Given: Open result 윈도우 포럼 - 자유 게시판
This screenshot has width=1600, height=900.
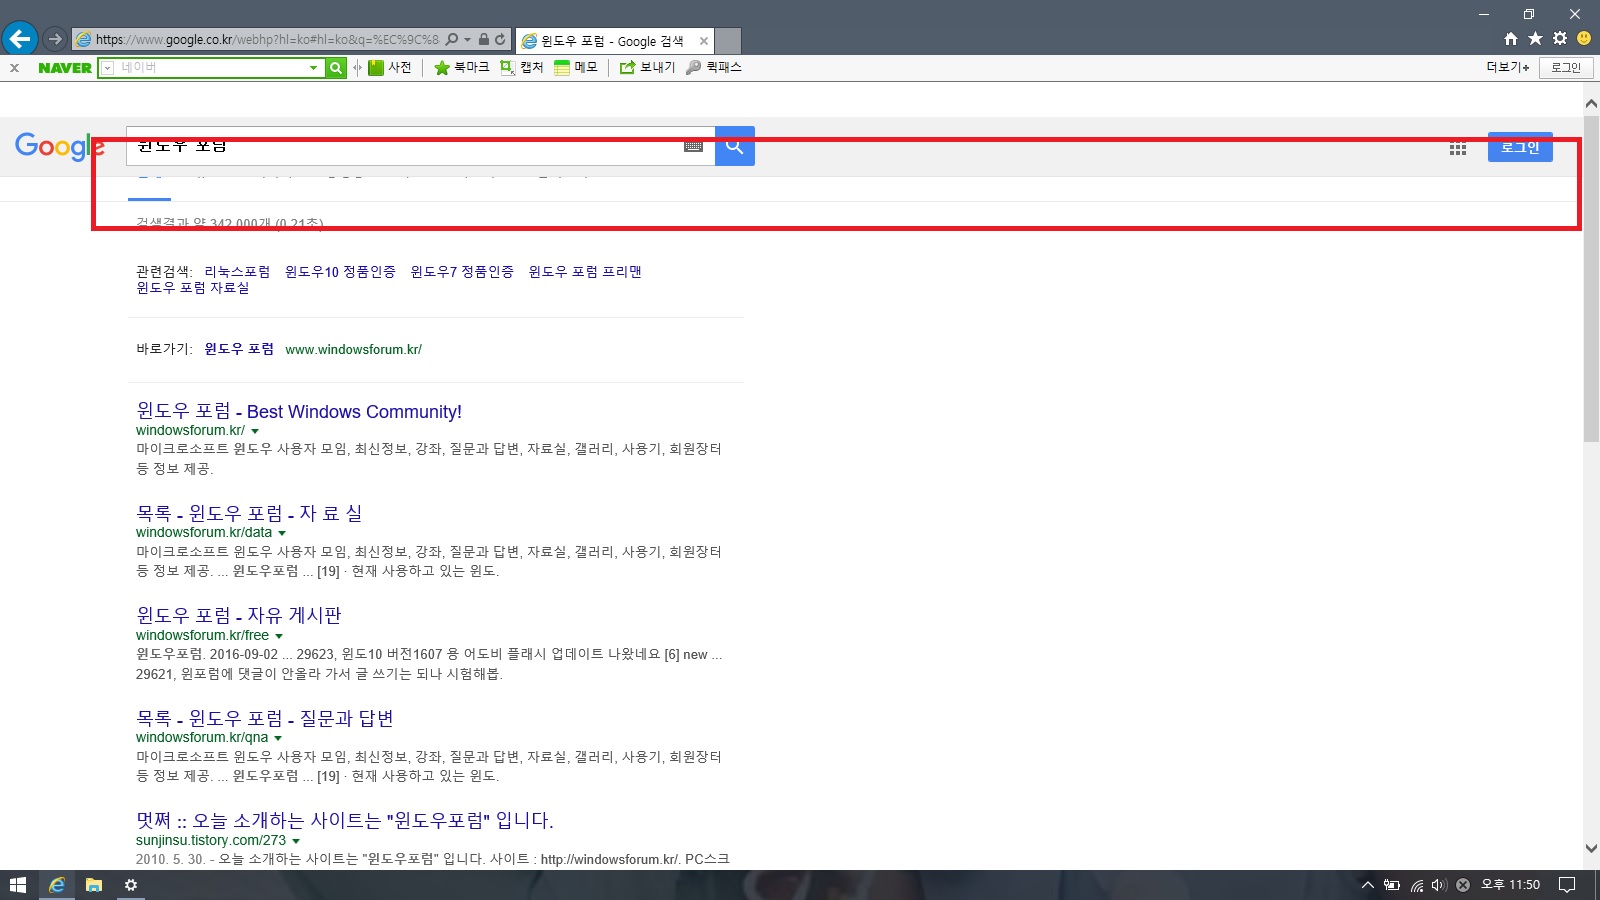Looking at the screenshot, I should 239,615.
